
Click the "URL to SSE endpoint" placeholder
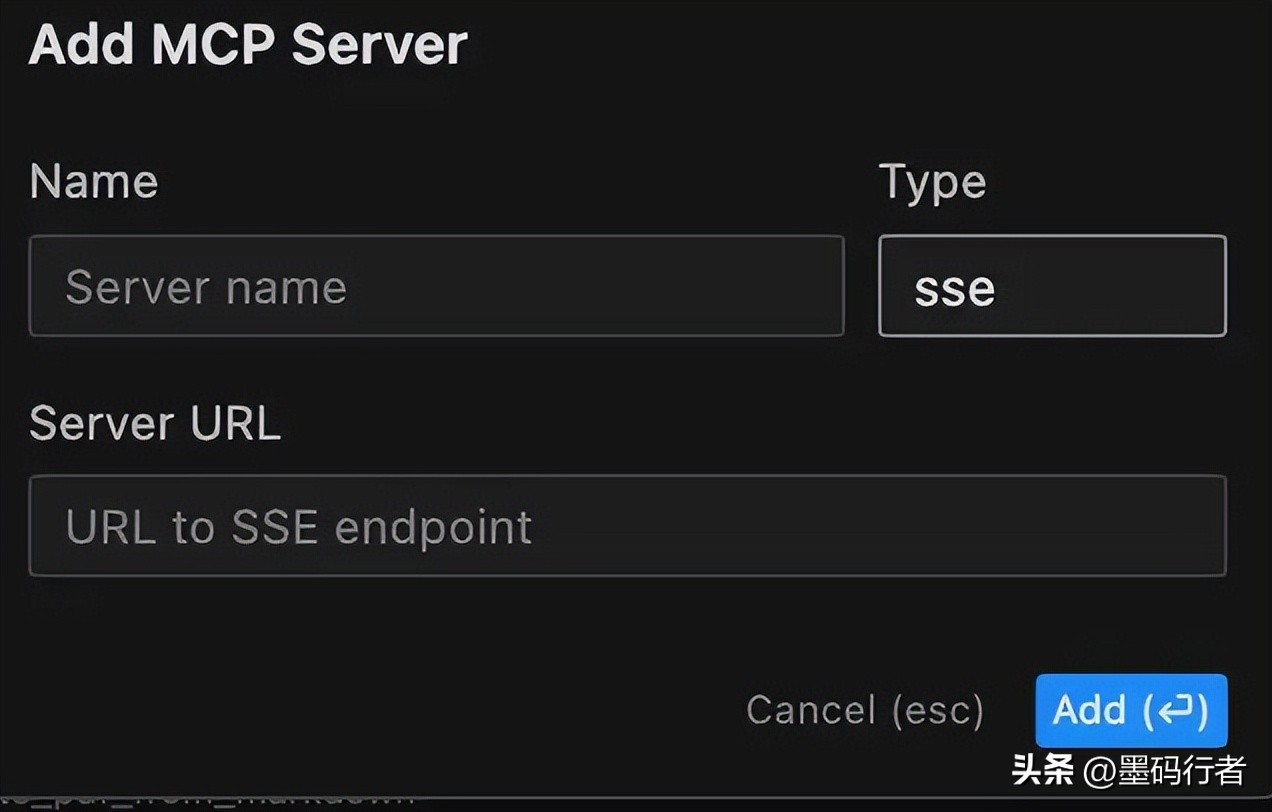click(298, 527)
